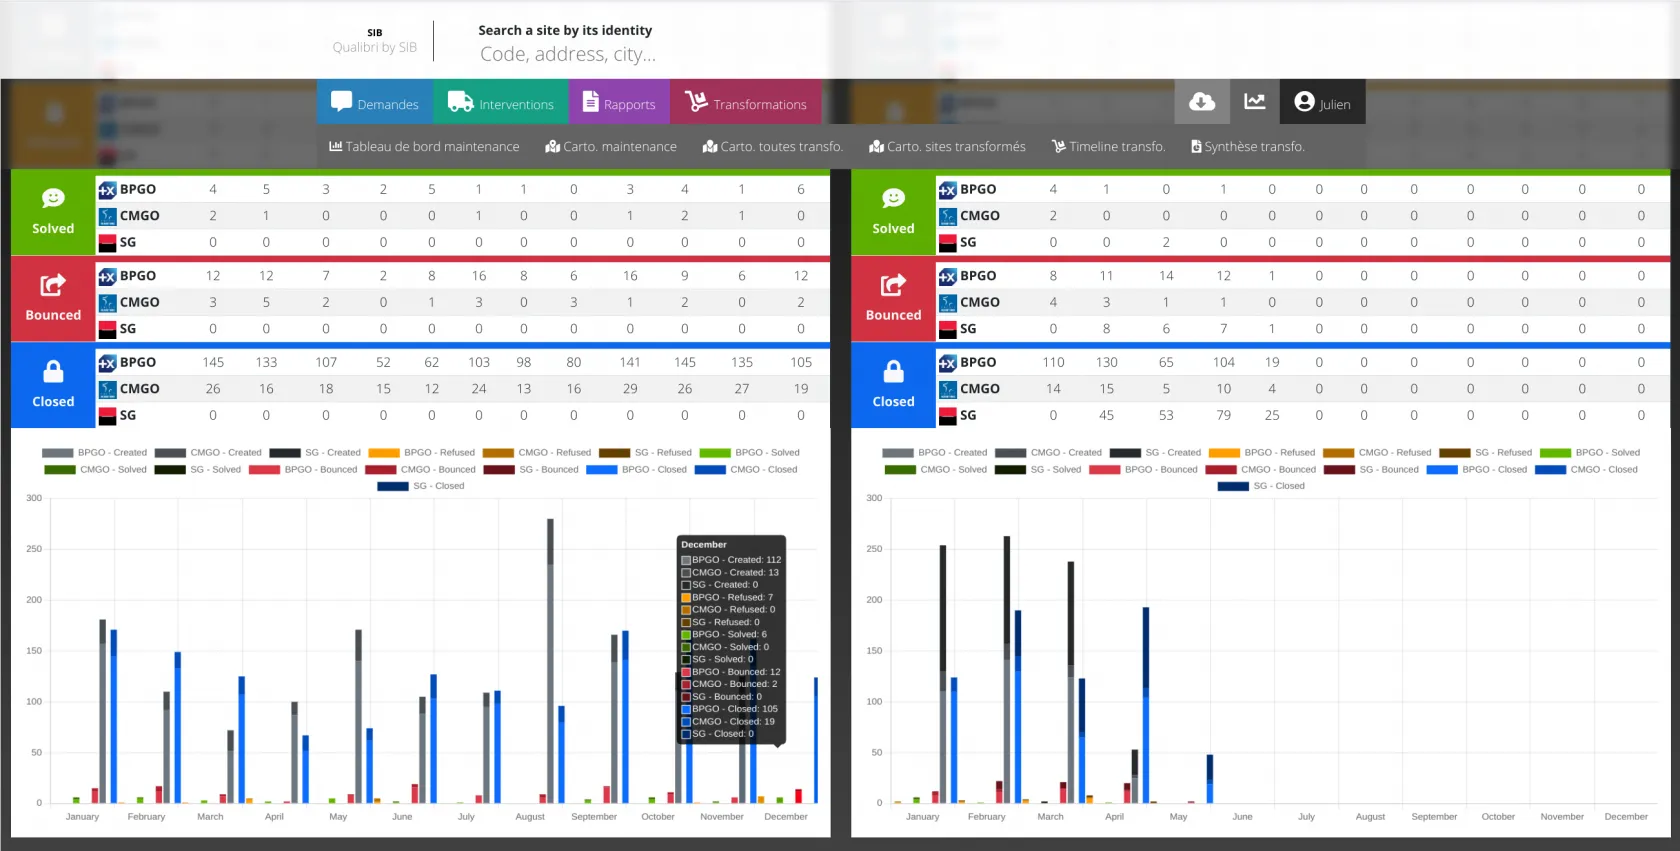Toggle SG - Closed swatch in right chart legend

[x=1233, y=486]
